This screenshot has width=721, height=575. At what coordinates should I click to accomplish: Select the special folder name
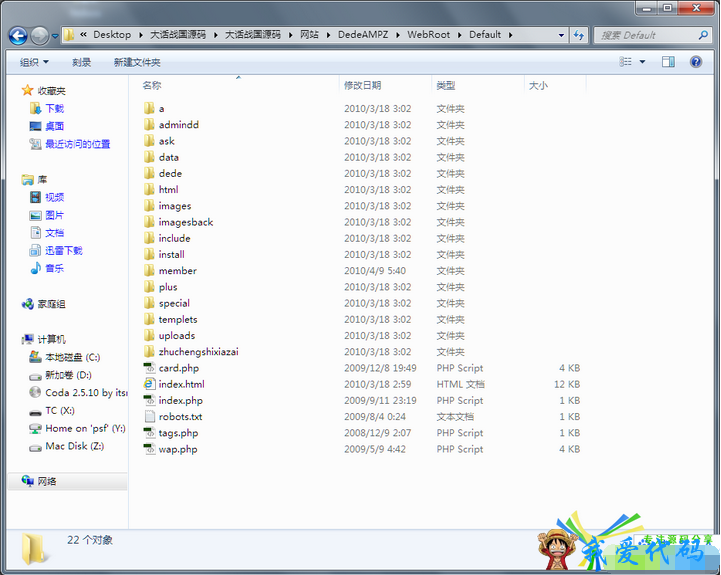(174, 303)
